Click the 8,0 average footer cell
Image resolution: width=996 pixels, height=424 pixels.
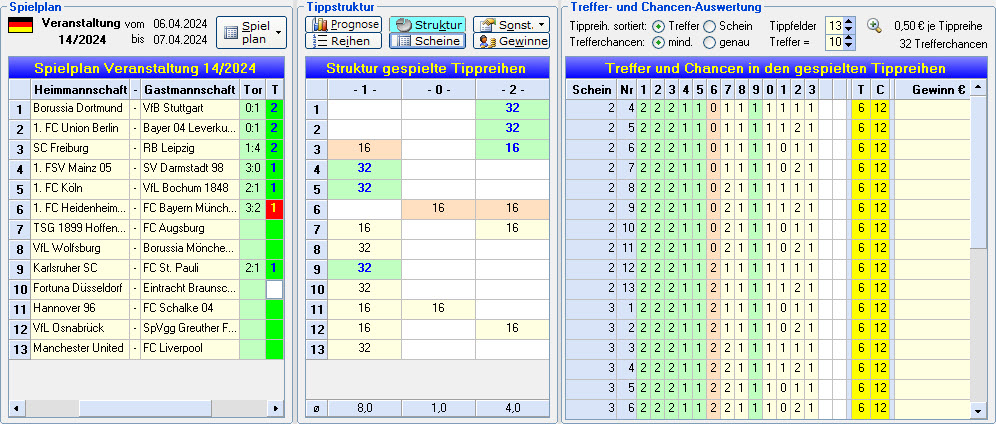pyautogui.click(x=365, y=407)
